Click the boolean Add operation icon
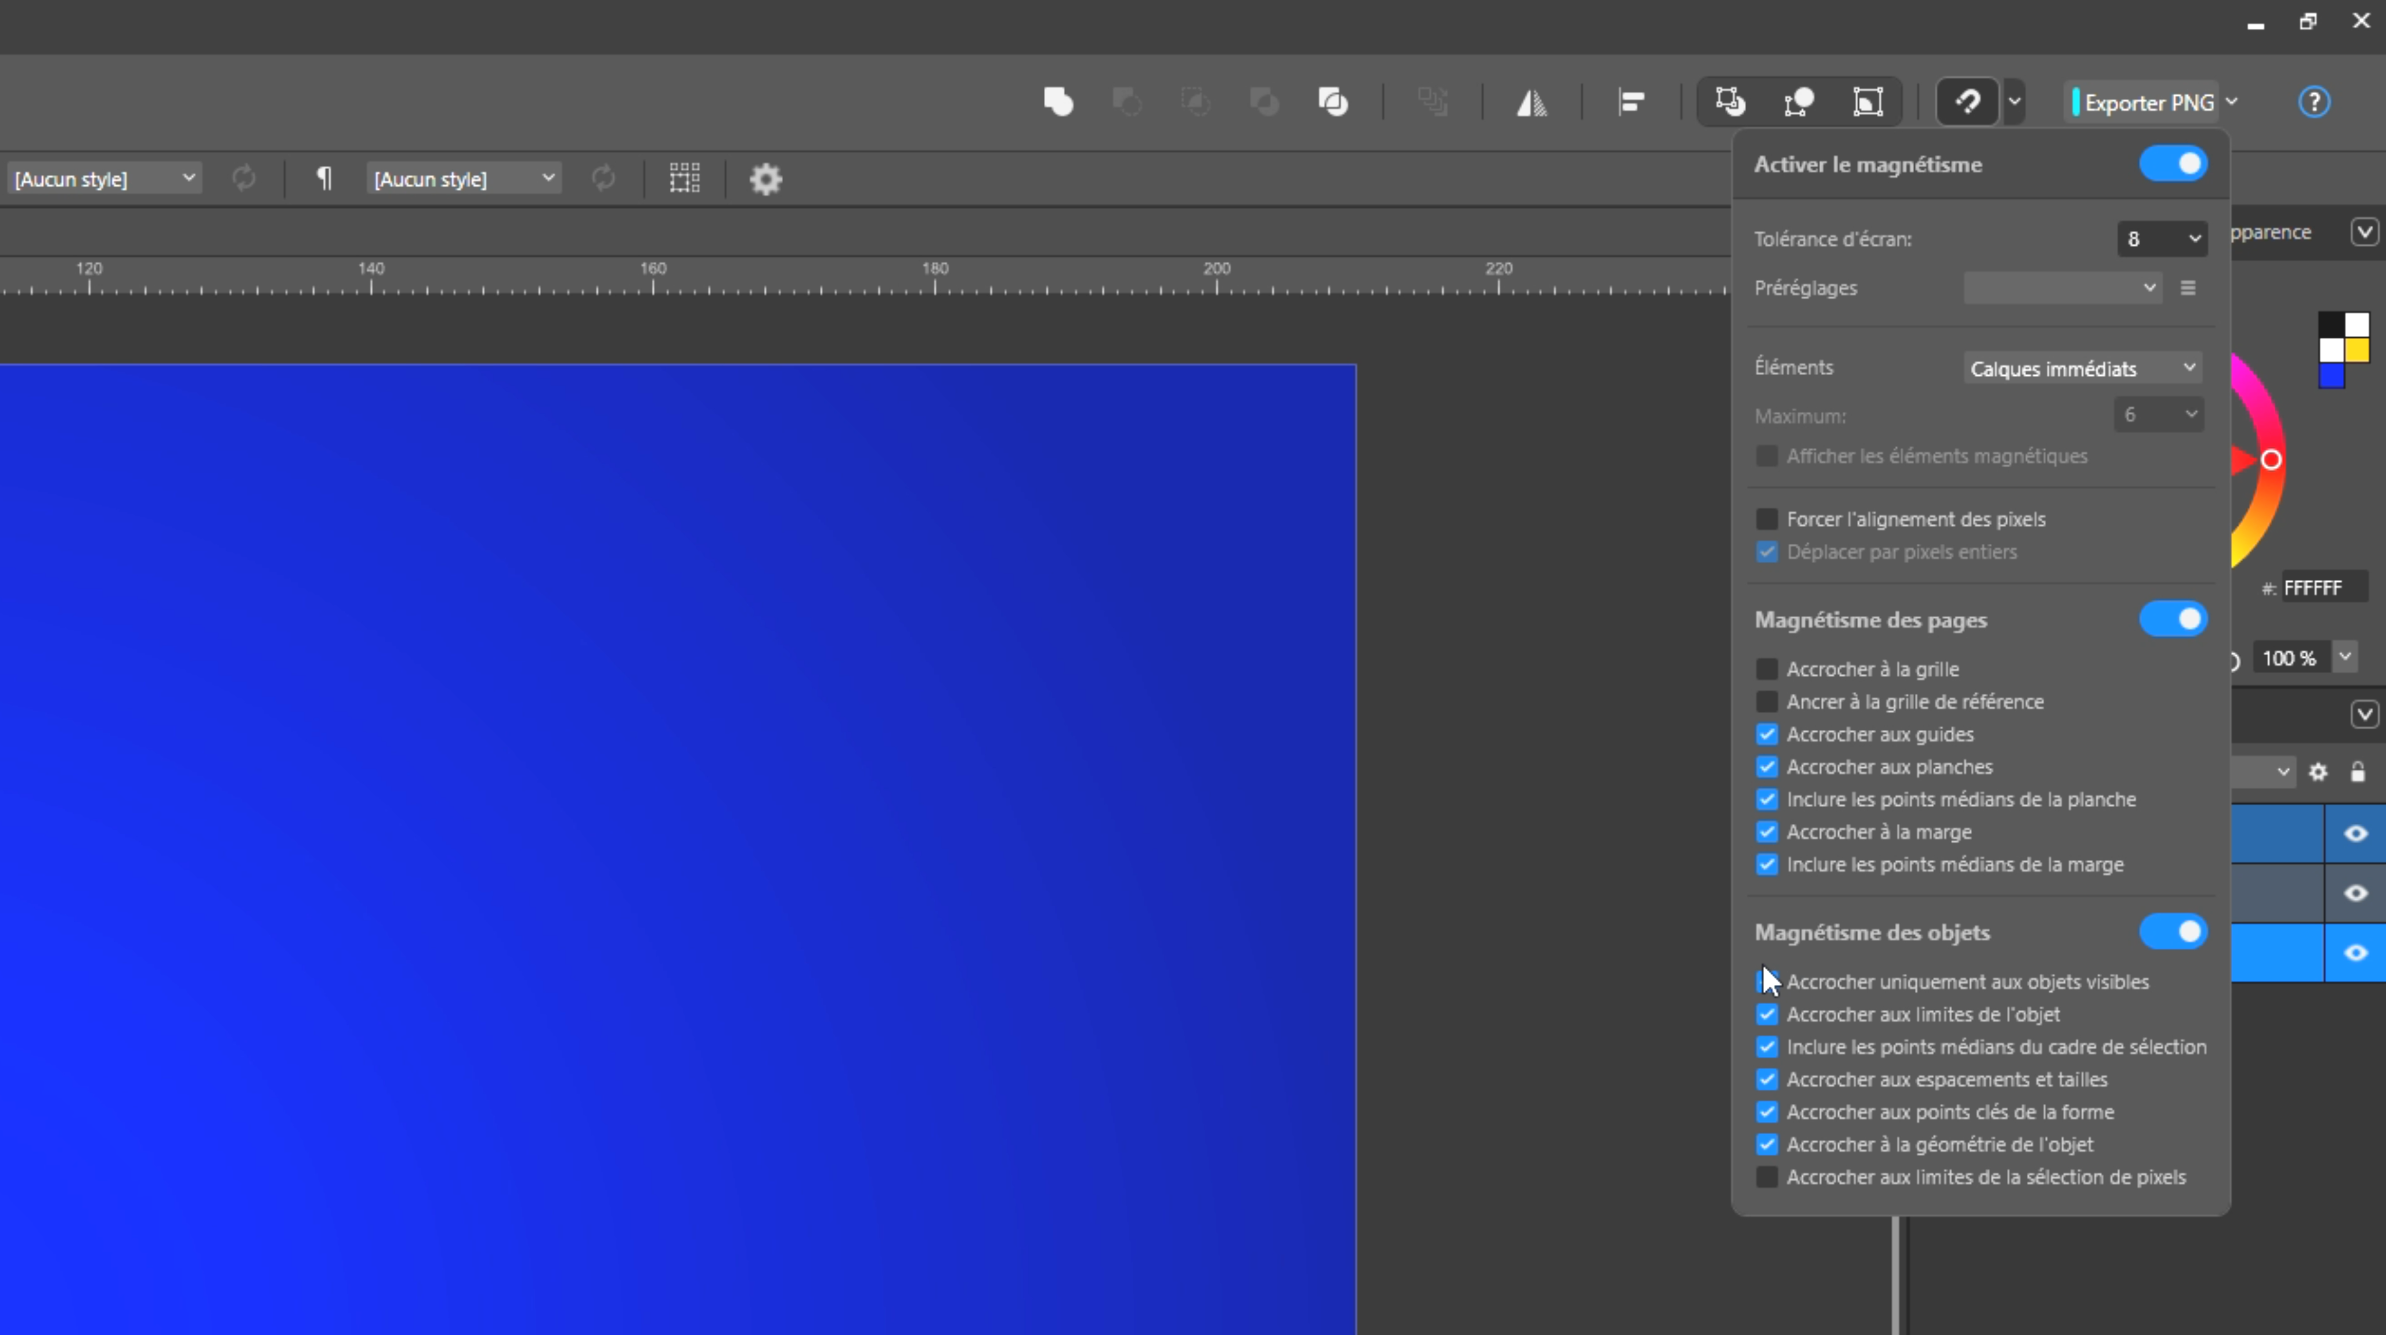 (x=1058, y=102)
